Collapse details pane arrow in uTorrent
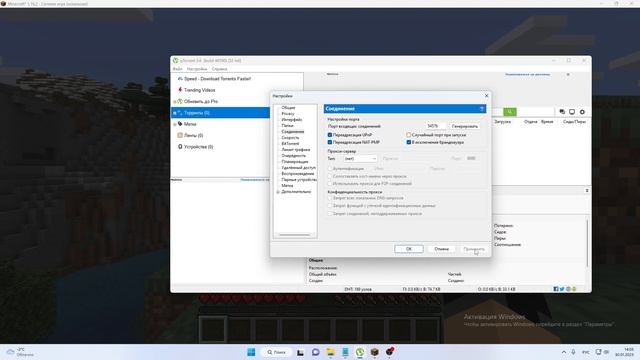Screen dimensions: 640x360 pyautogui.click(x=587, y=191)
